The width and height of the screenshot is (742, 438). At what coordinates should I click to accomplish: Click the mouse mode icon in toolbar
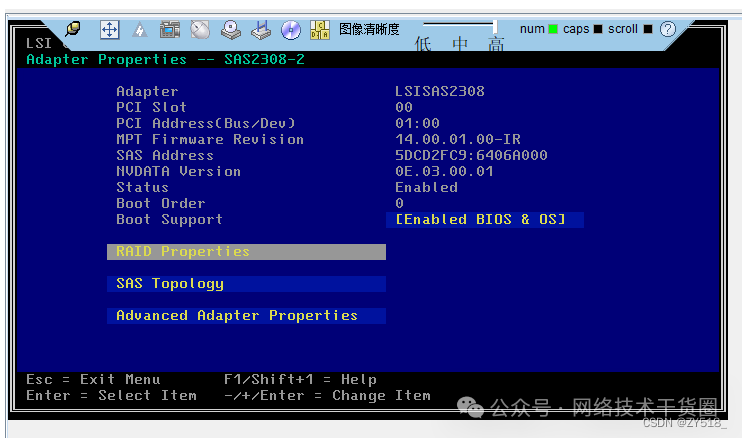pos(200,30)
